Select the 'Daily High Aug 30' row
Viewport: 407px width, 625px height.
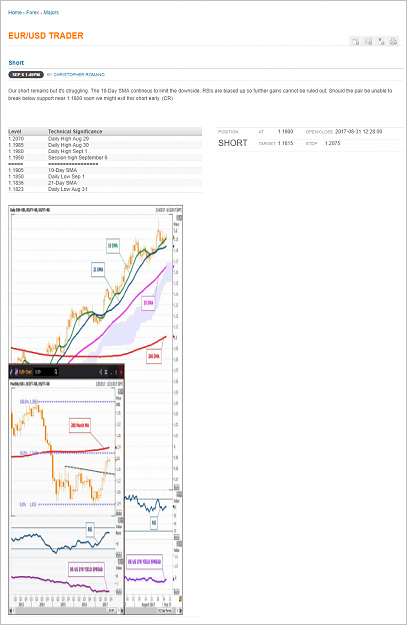(105, 145)
